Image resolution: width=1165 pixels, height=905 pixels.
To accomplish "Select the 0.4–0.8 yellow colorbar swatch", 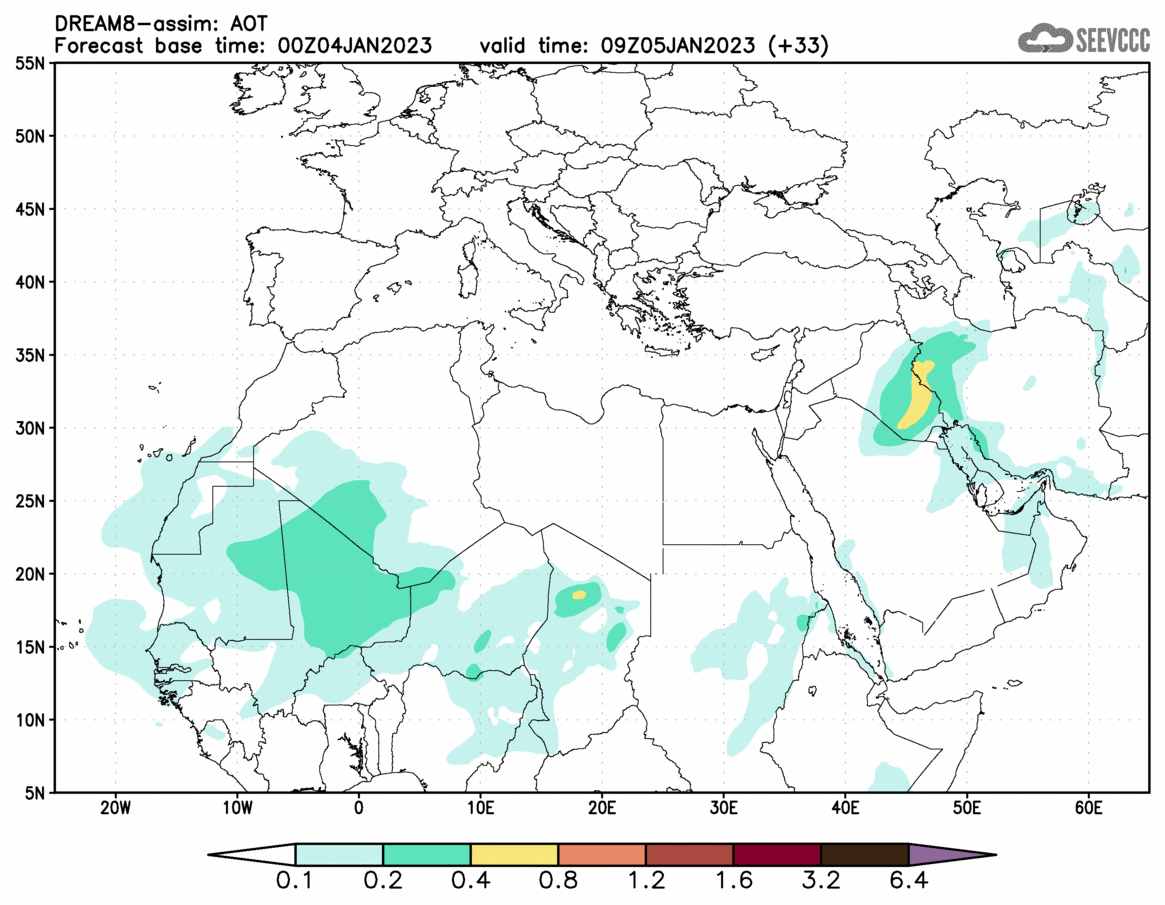I will pos(514,854).
